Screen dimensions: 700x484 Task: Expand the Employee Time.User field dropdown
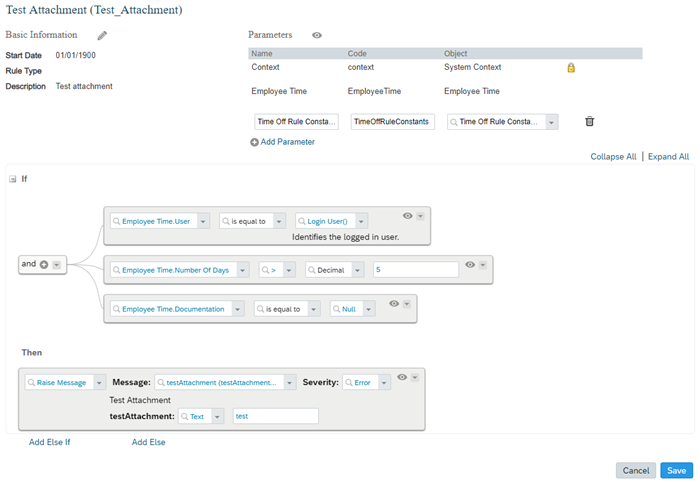point(203,221)
